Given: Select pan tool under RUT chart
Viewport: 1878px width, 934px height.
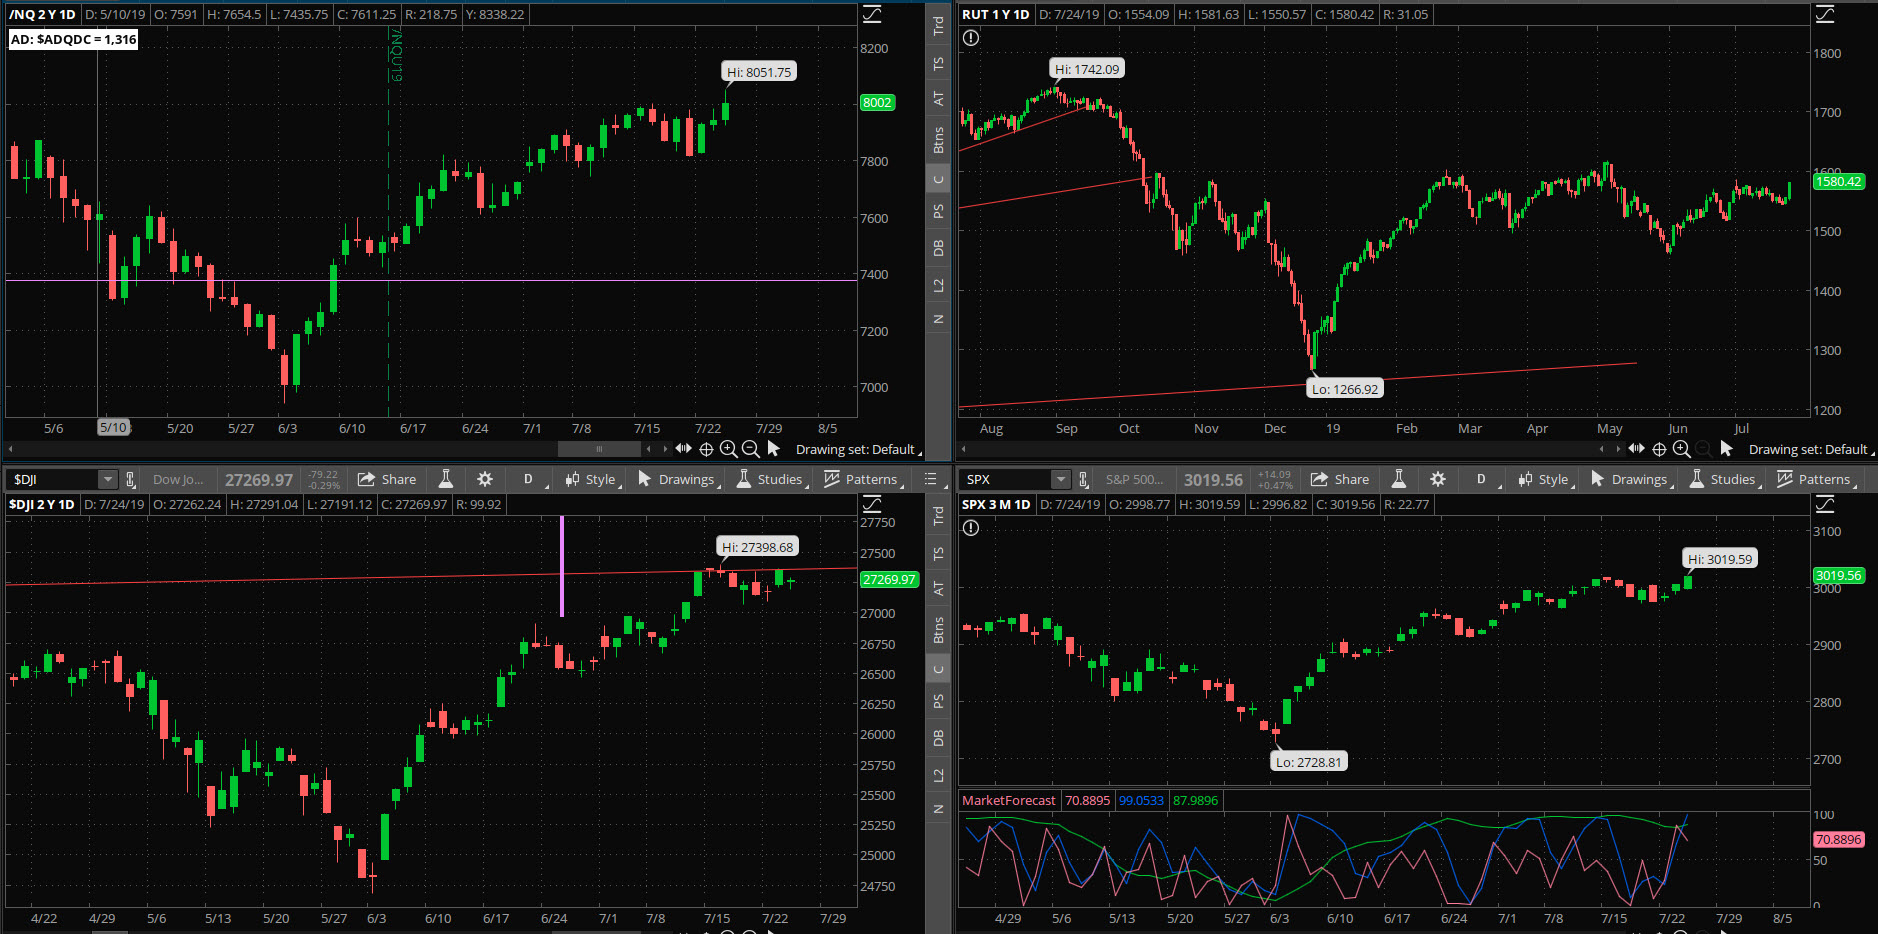Looking at the screenshot, I should pyautogui.click(x=1637, y=449).
